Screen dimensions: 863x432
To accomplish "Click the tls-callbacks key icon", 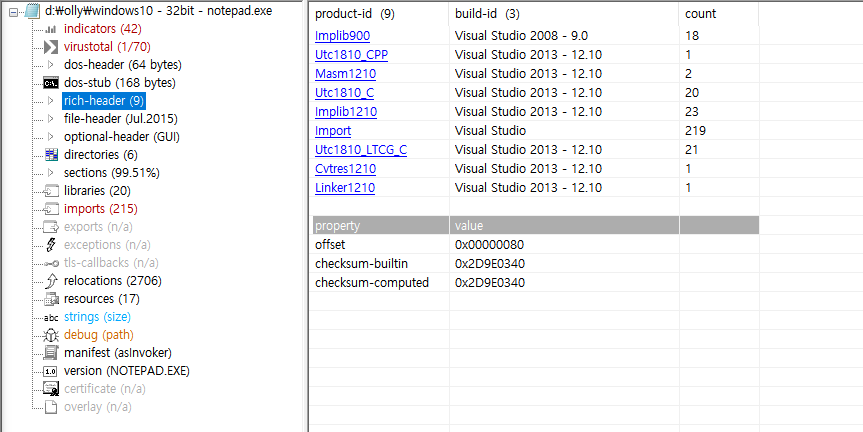I will (x=51, y=263).
